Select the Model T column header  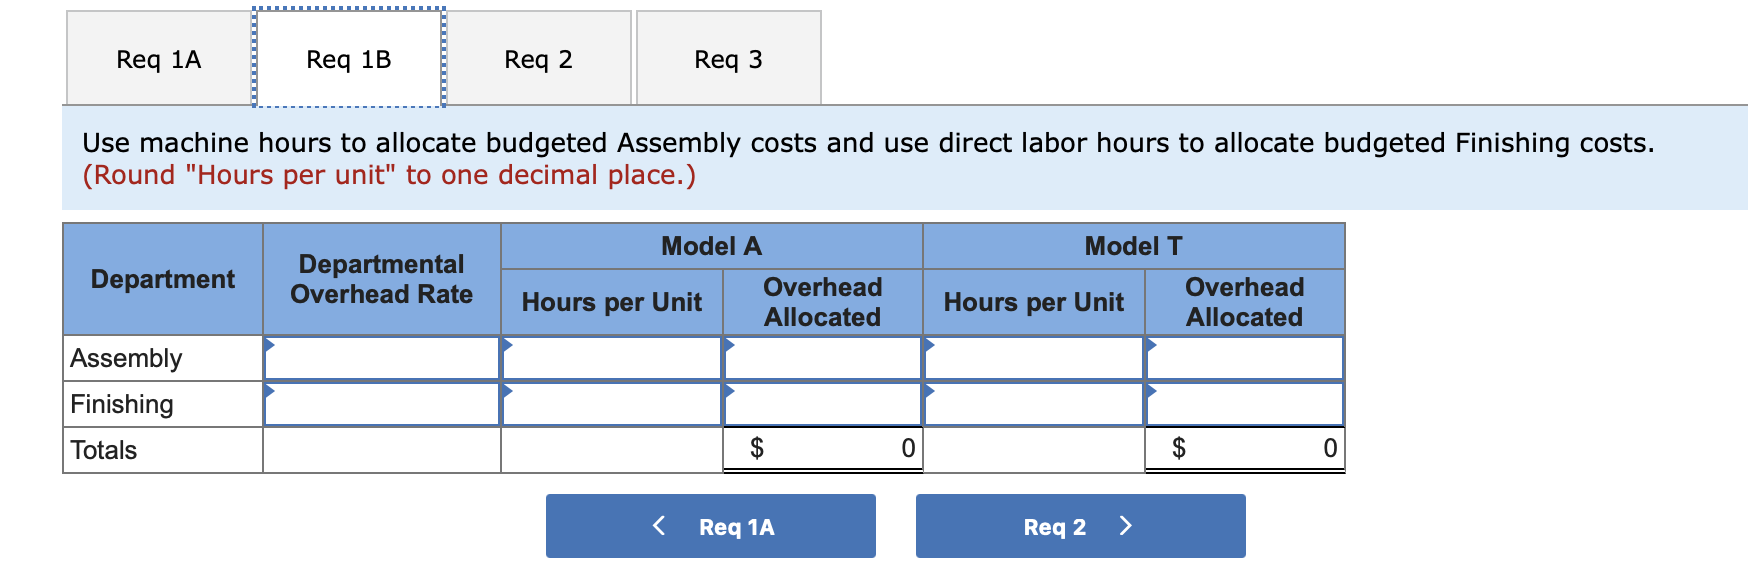1134,246
